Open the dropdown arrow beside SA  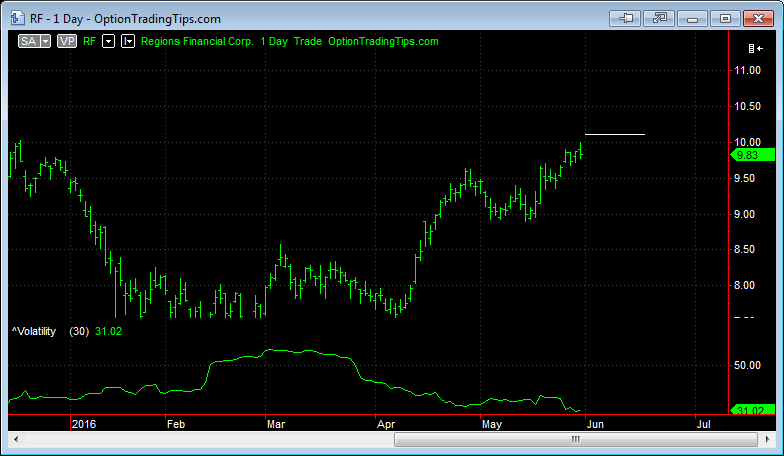coord(46,41)
